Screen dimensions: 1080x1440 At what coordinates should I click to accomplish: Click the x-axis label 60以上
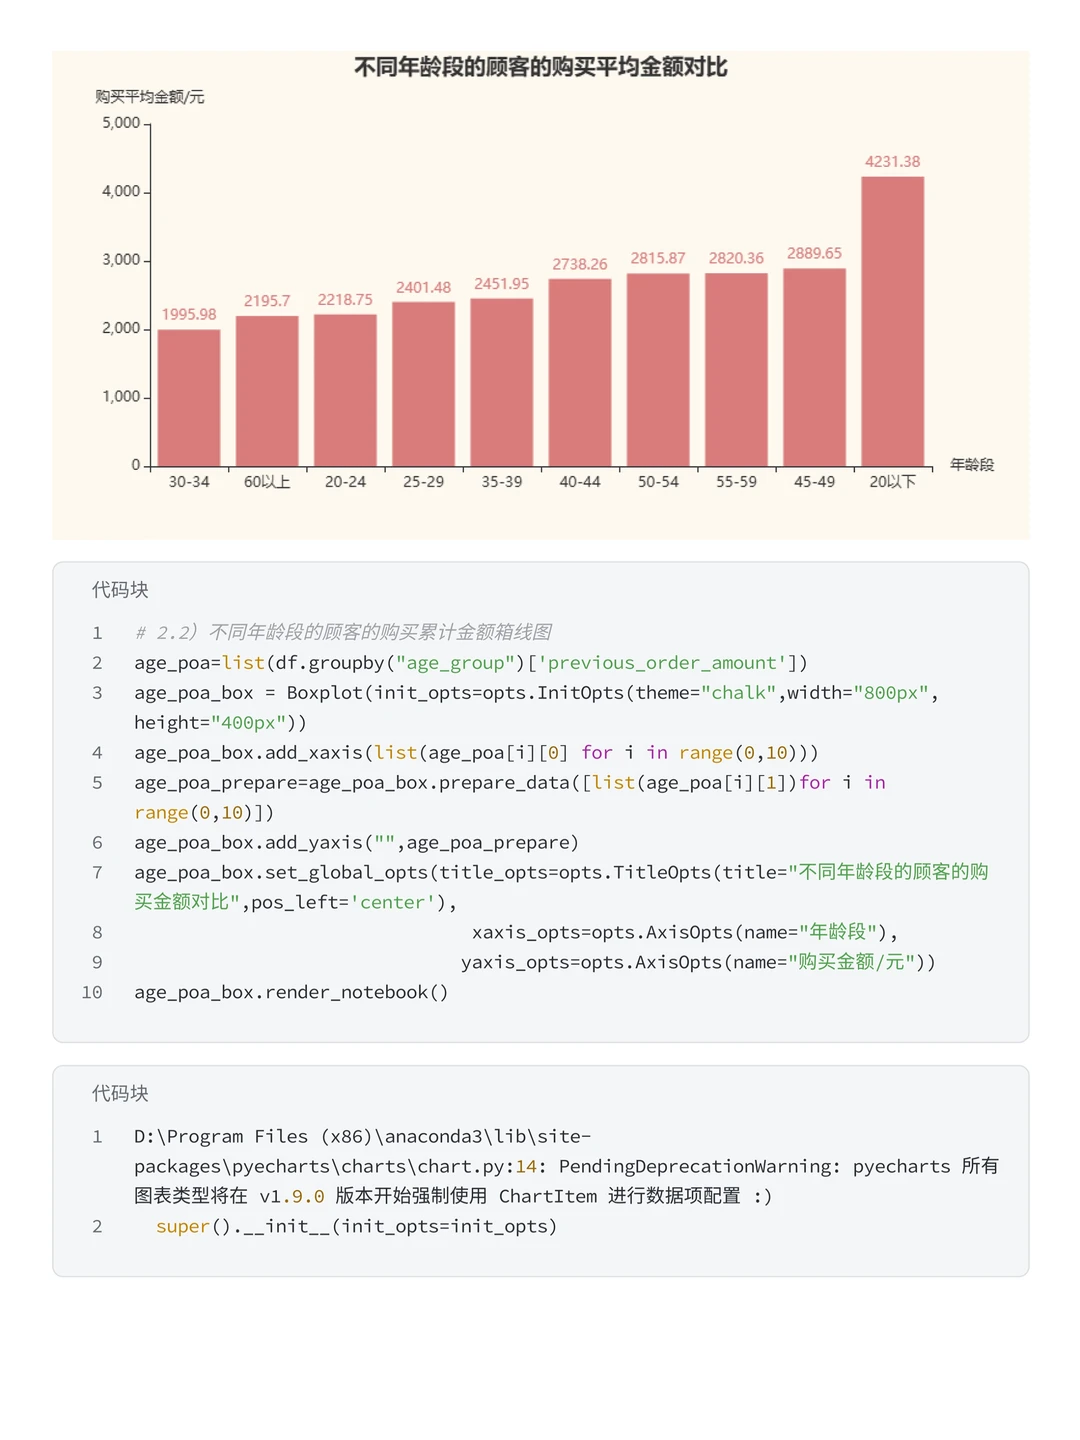[267, 482]
